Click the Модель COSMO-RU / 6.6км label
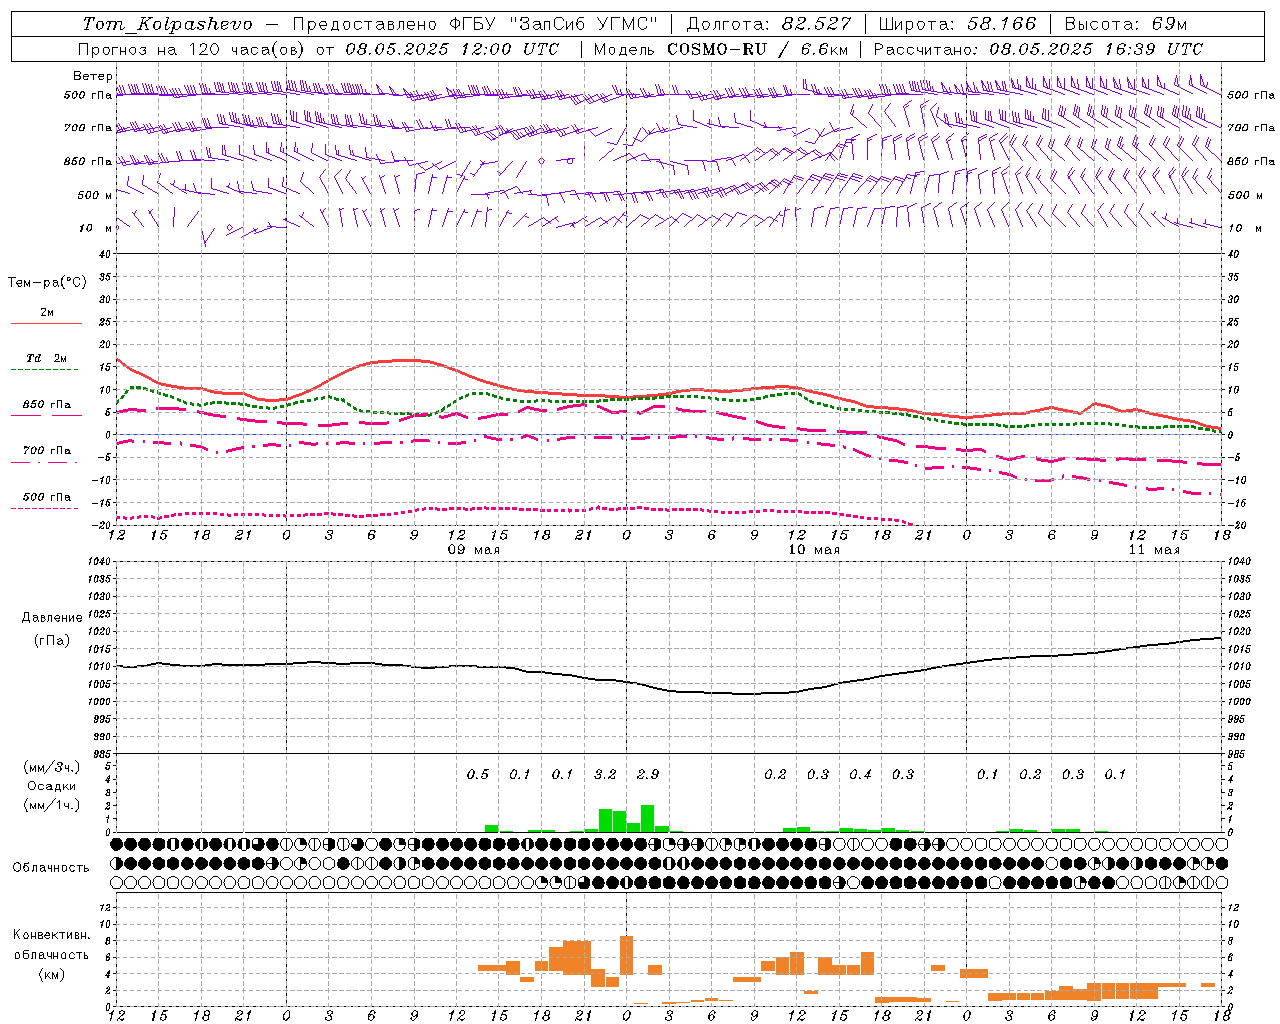Screen dimensions: 1280x1024 (721, 49)
